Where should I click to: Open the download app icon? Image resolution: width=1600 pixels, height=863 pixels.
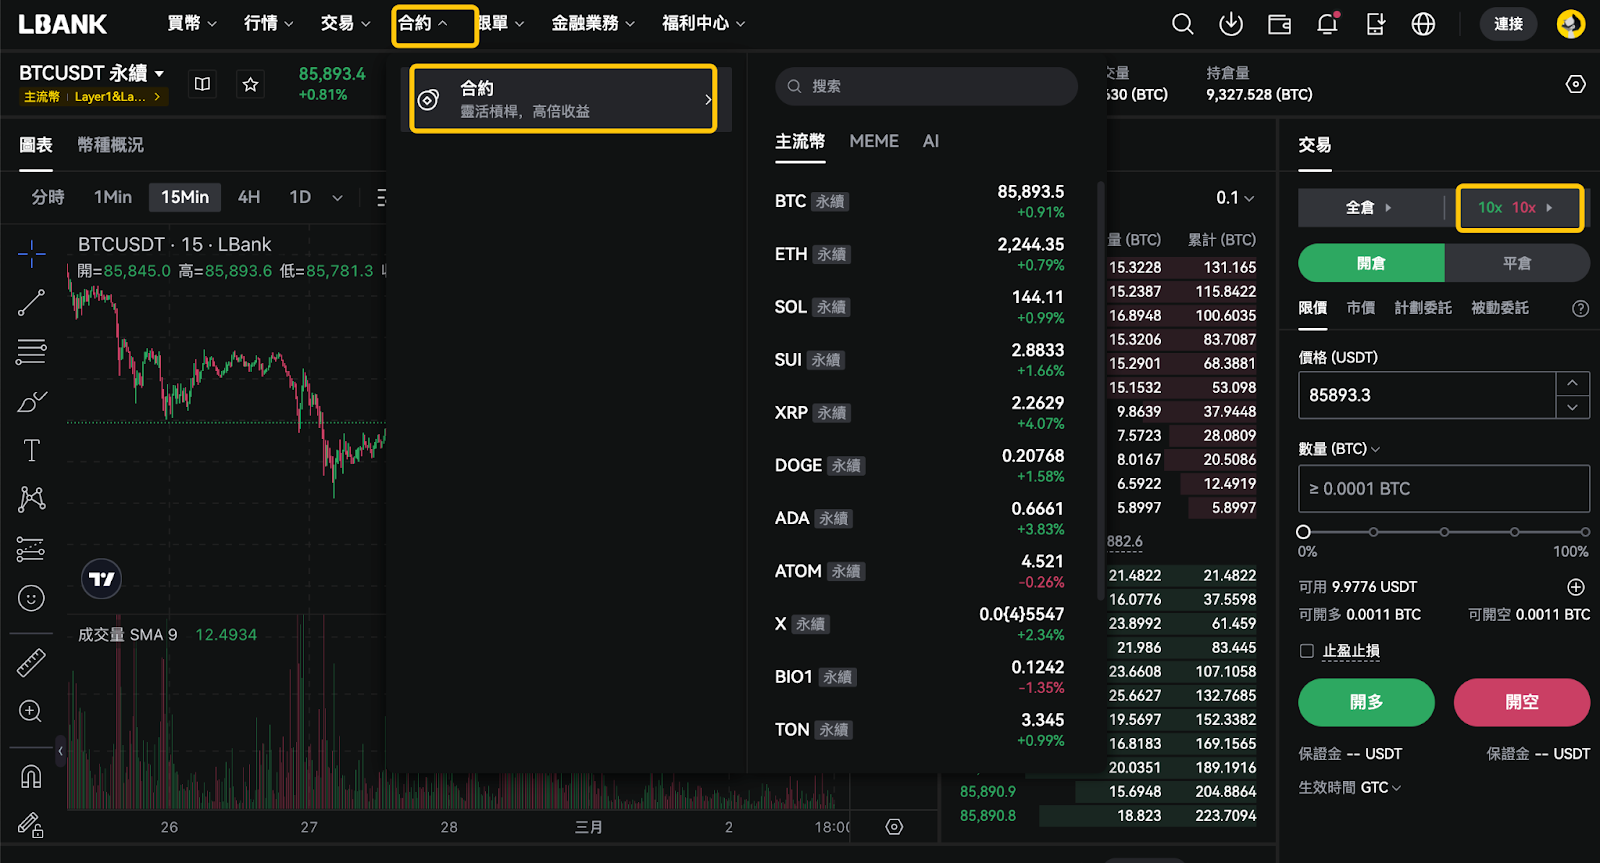coord(1231,24)
